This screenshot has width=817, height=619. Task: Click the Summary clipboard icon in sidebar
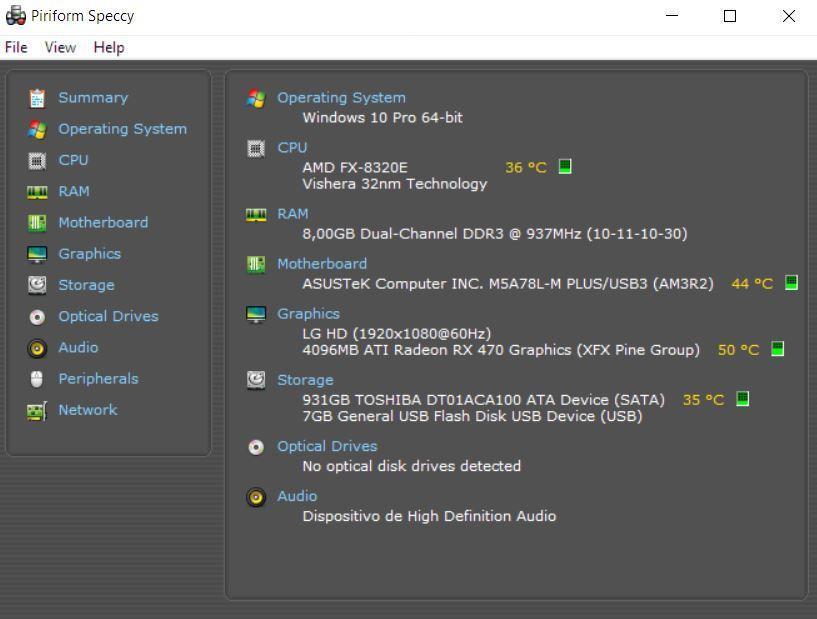[x=37, y=98]
